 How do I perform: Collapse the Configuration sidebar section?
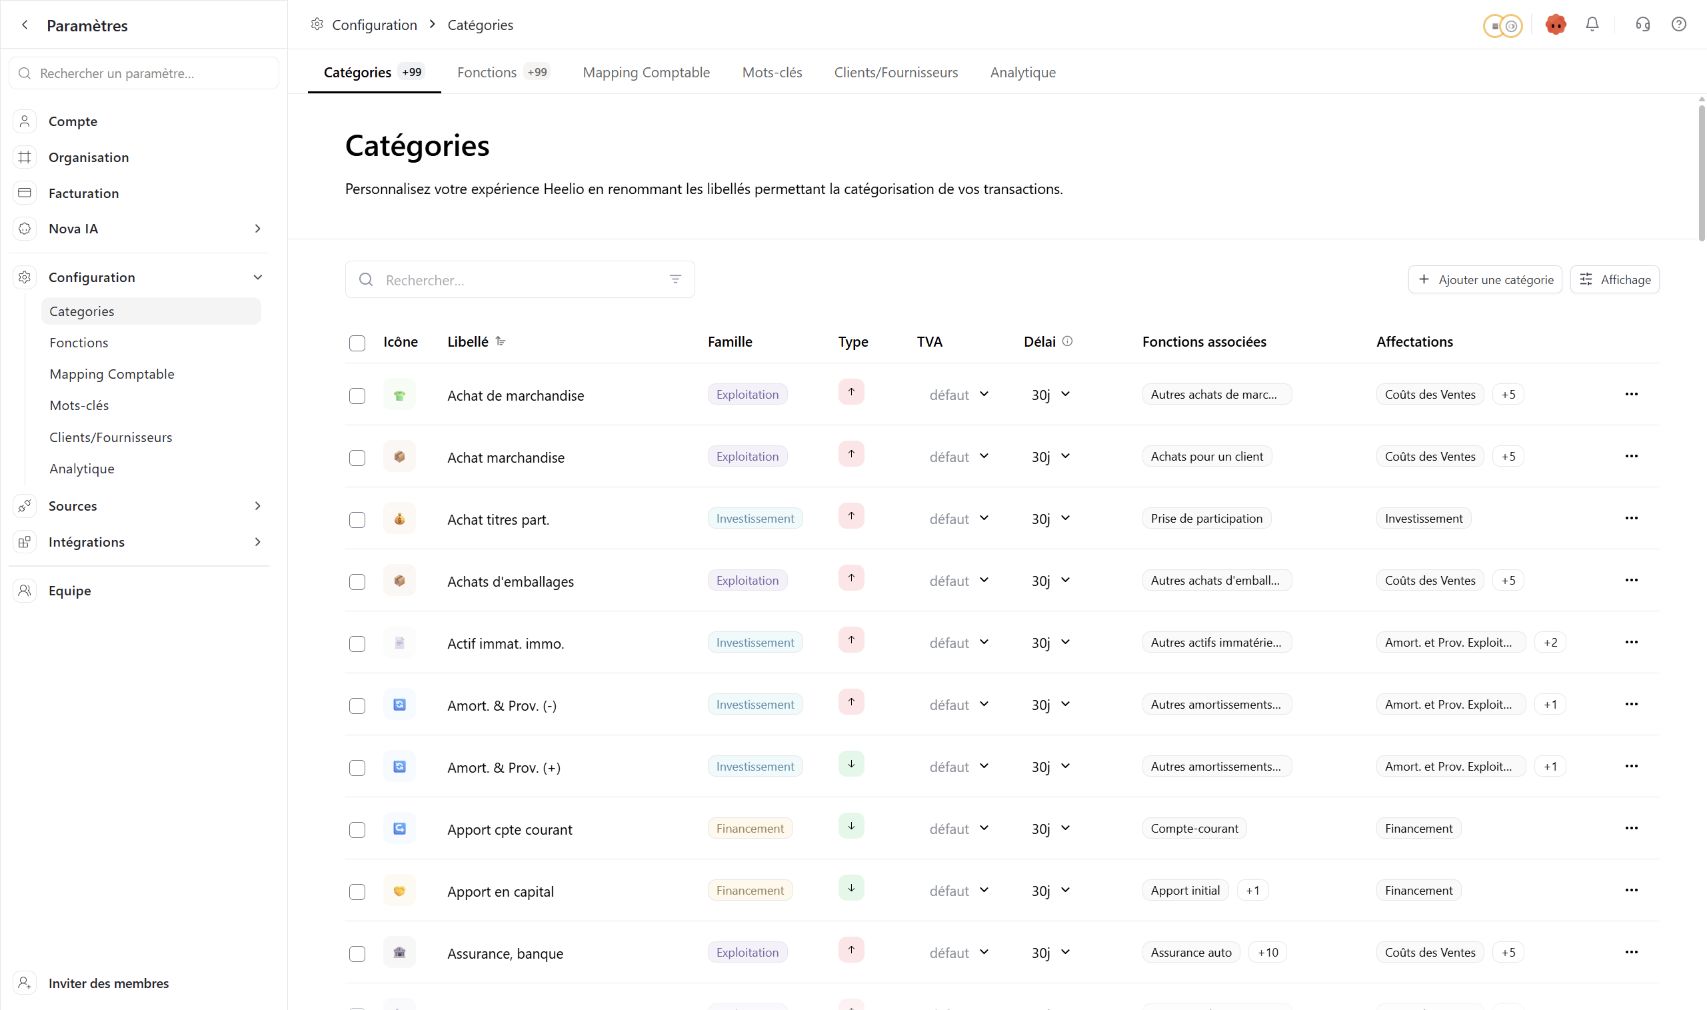pos(258,277)
